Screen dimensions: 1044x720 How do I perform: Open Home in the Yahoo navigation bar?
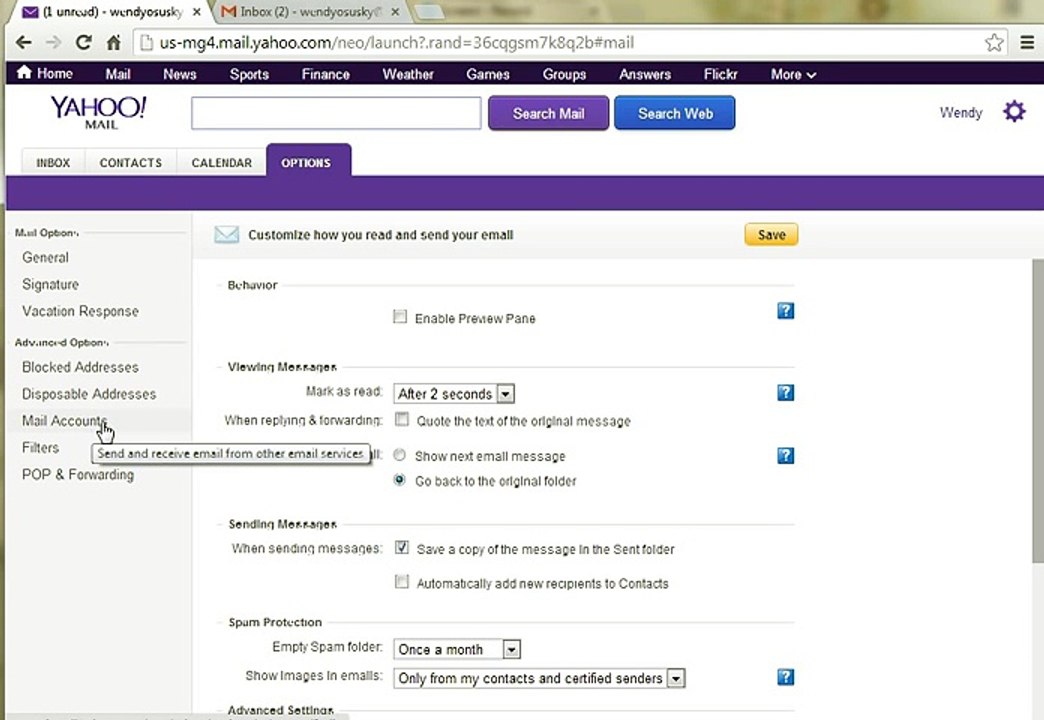45,73
